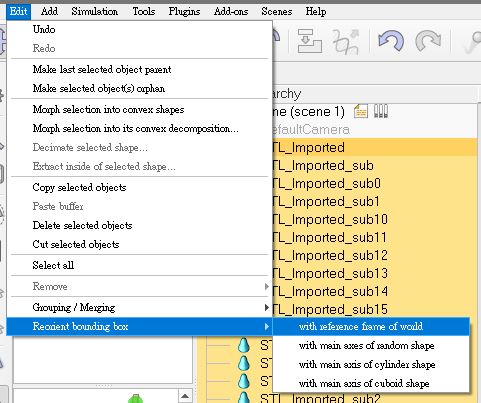Screen dimensions: 481x403
Task: Click the redo arrow toolbar icon
Action: (x=428, y=40)
